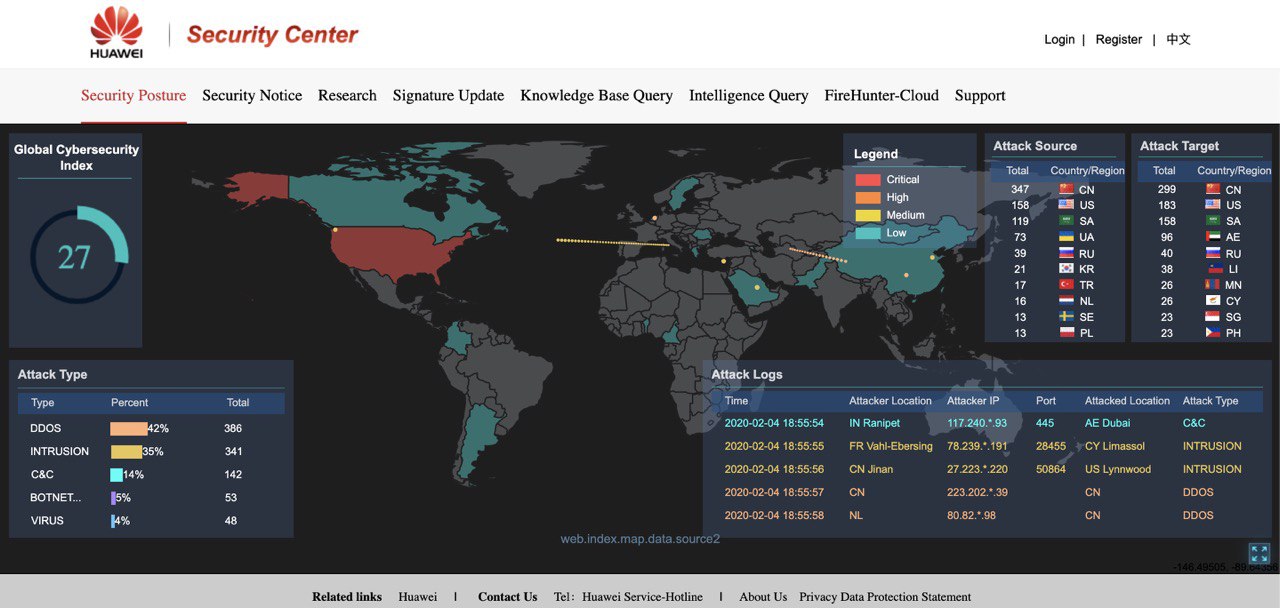This screenshot has width=1280, height=608.
Task: Click PH flag in Attack Target table
Action: pyautogui.click(x=1213, y=333)
